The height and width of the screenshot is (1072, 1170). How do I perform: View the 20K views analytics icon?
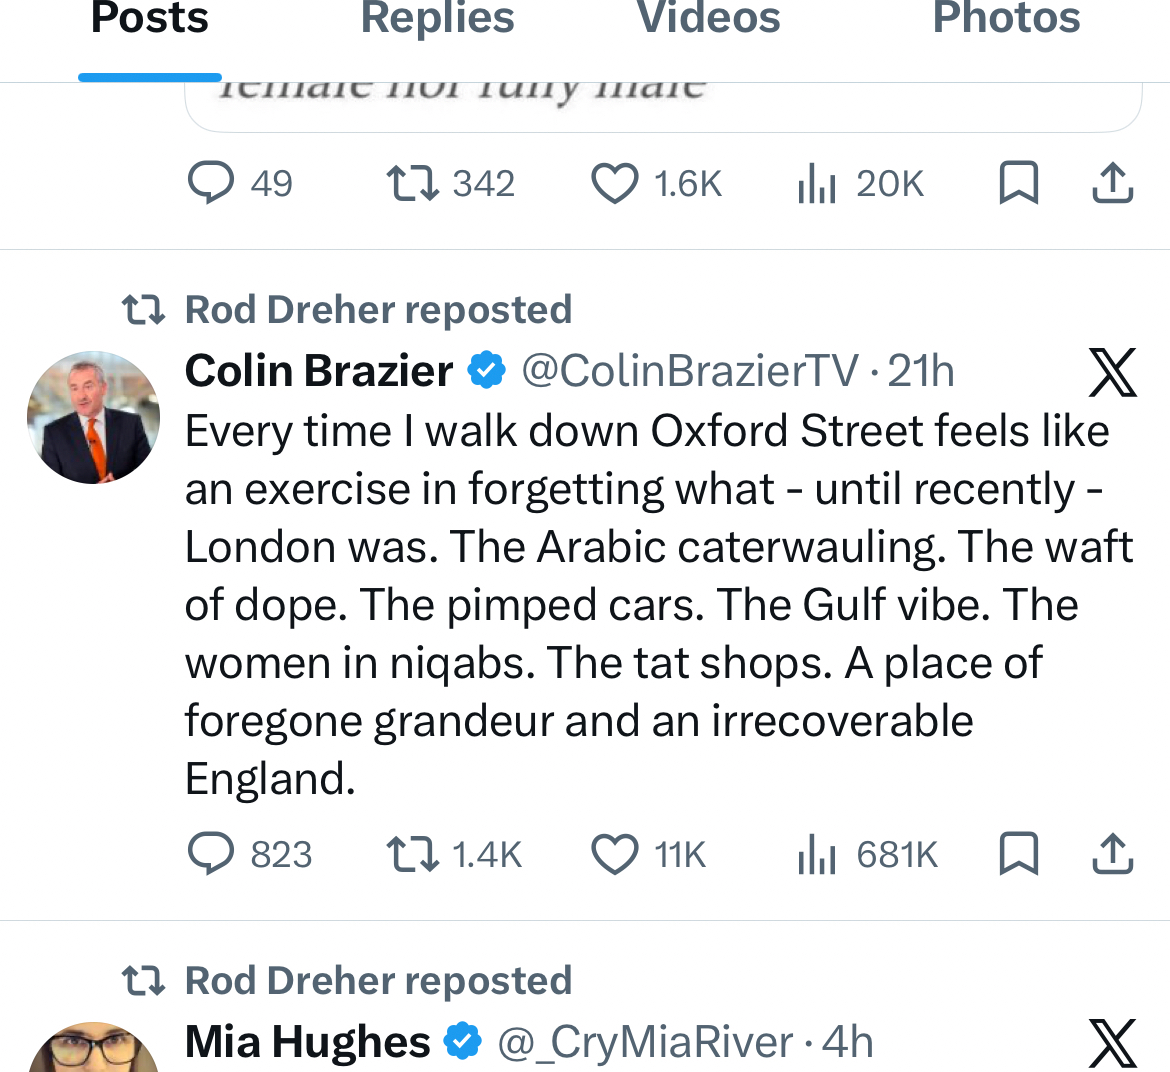pyautogui.click(x=817, y=183)
